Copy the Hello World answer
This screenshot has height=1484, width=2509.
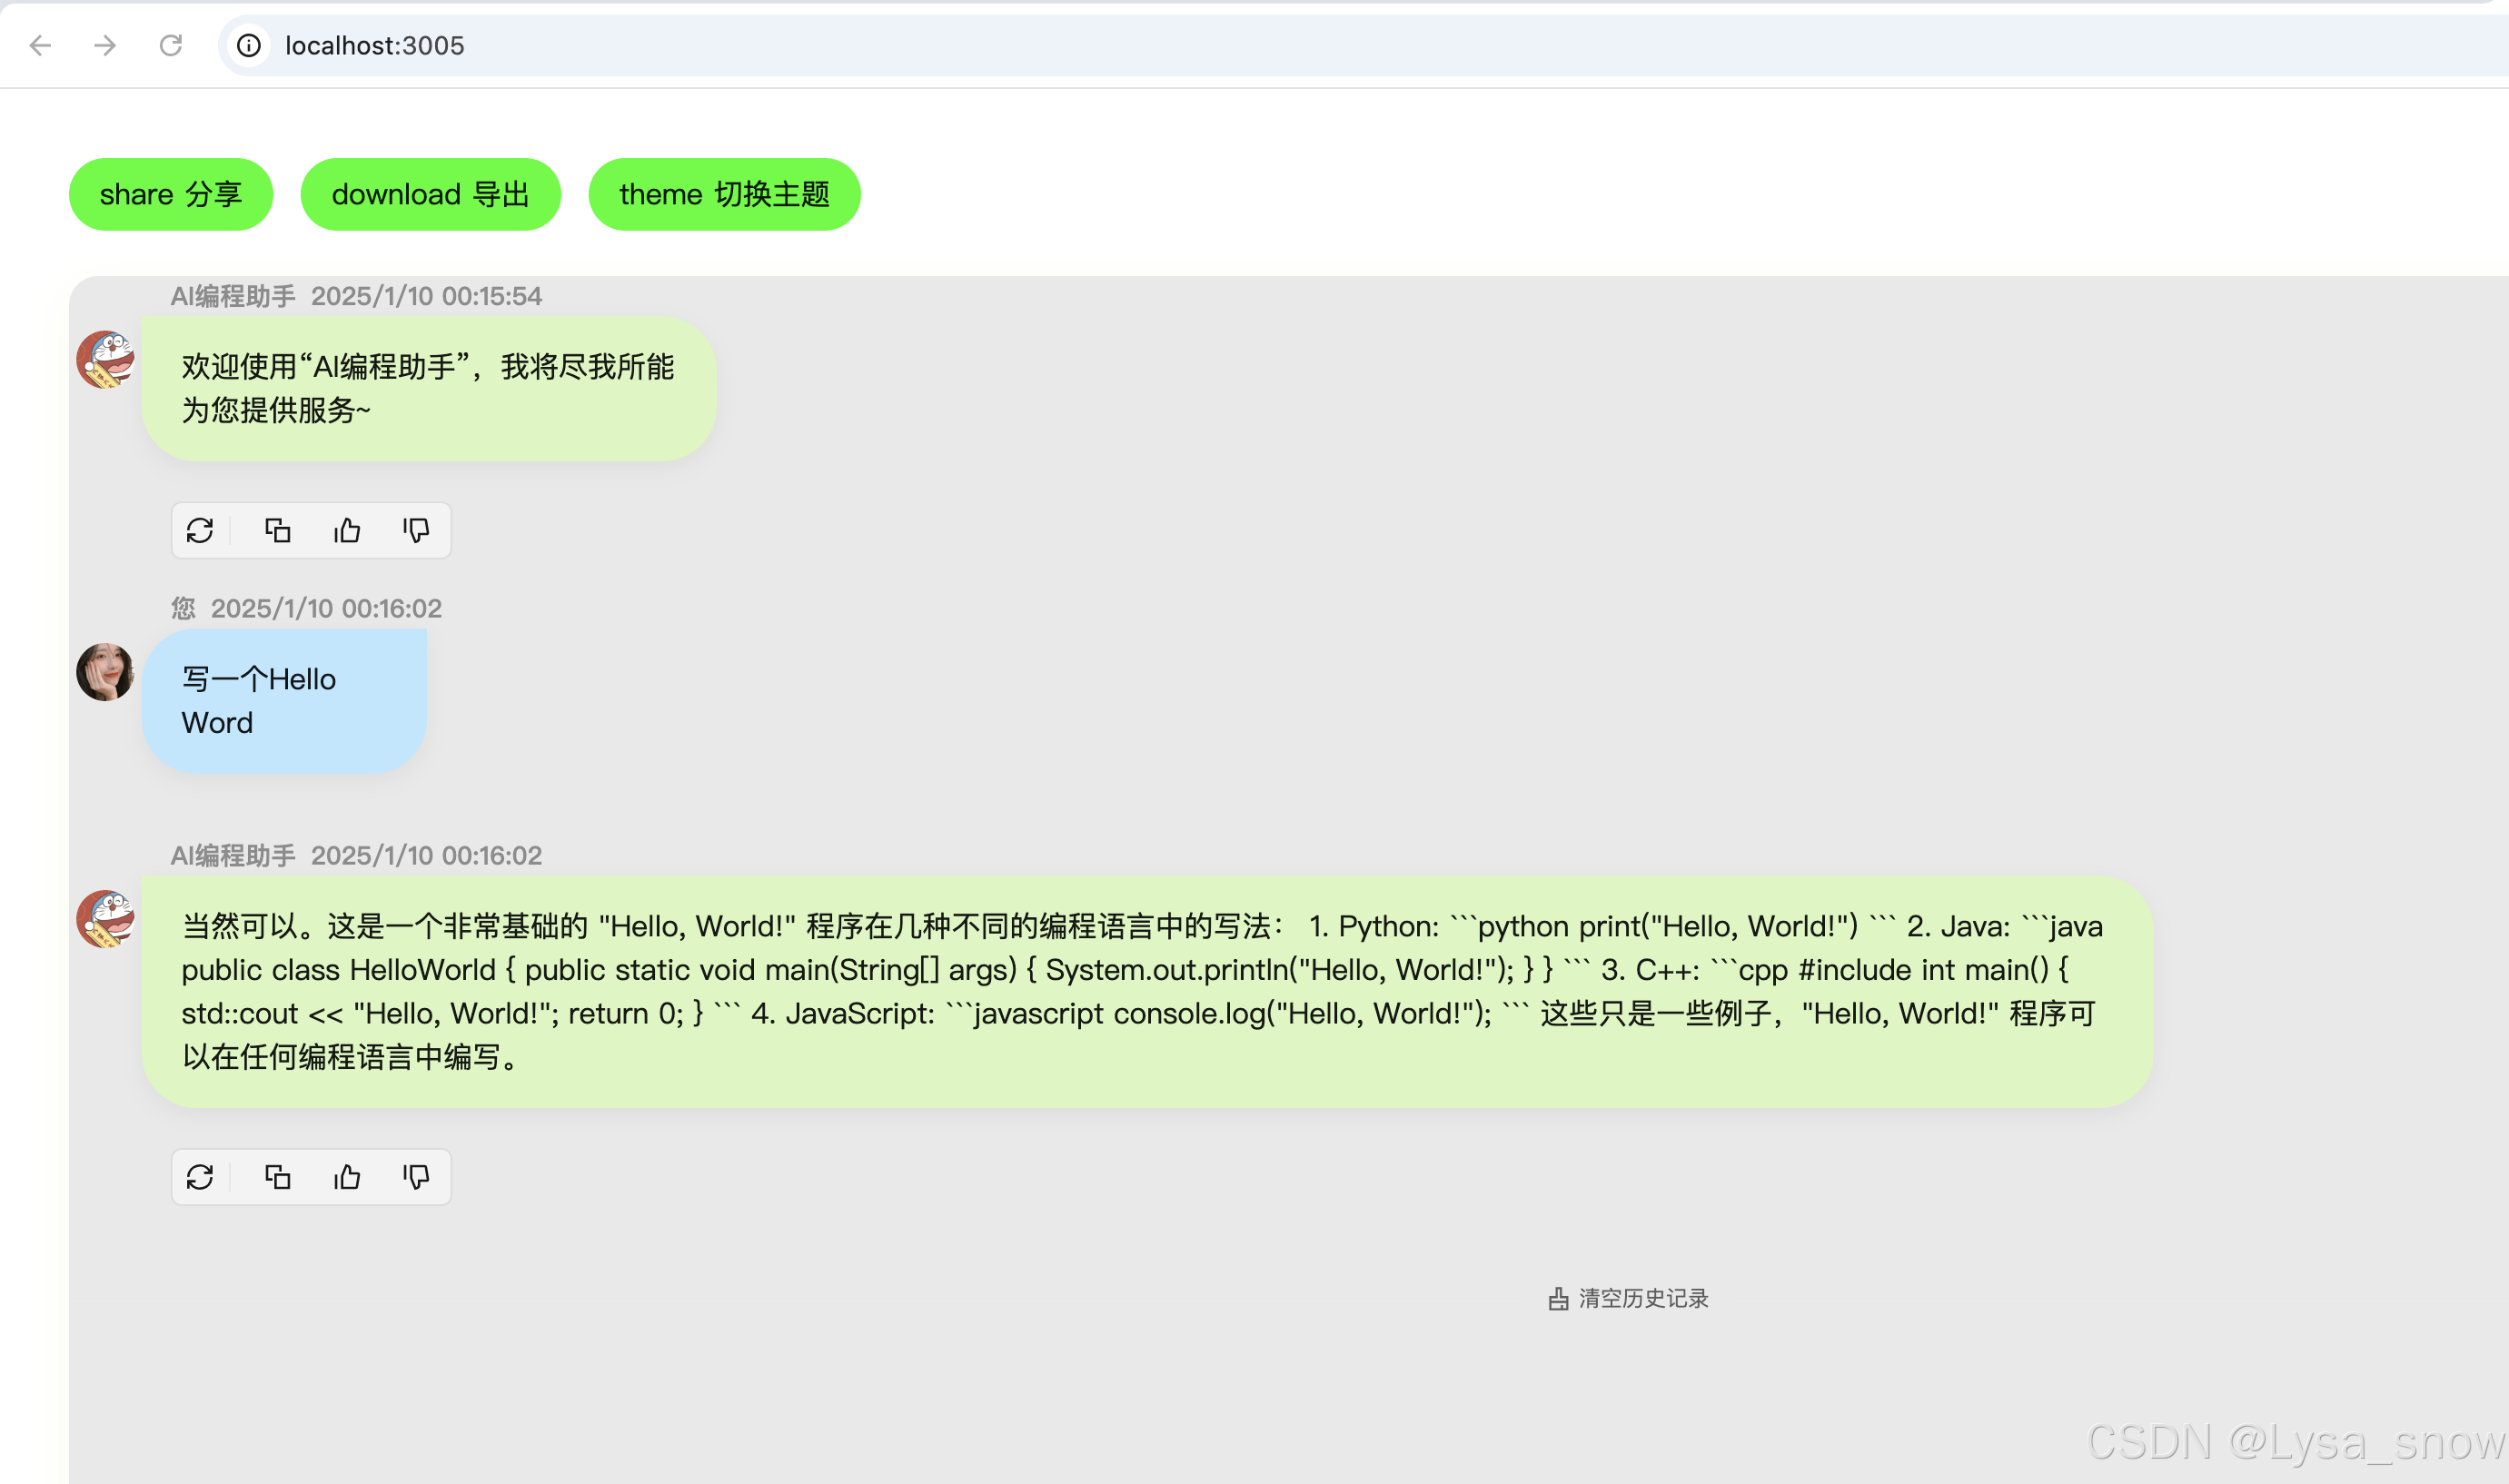coord(277,1177)
